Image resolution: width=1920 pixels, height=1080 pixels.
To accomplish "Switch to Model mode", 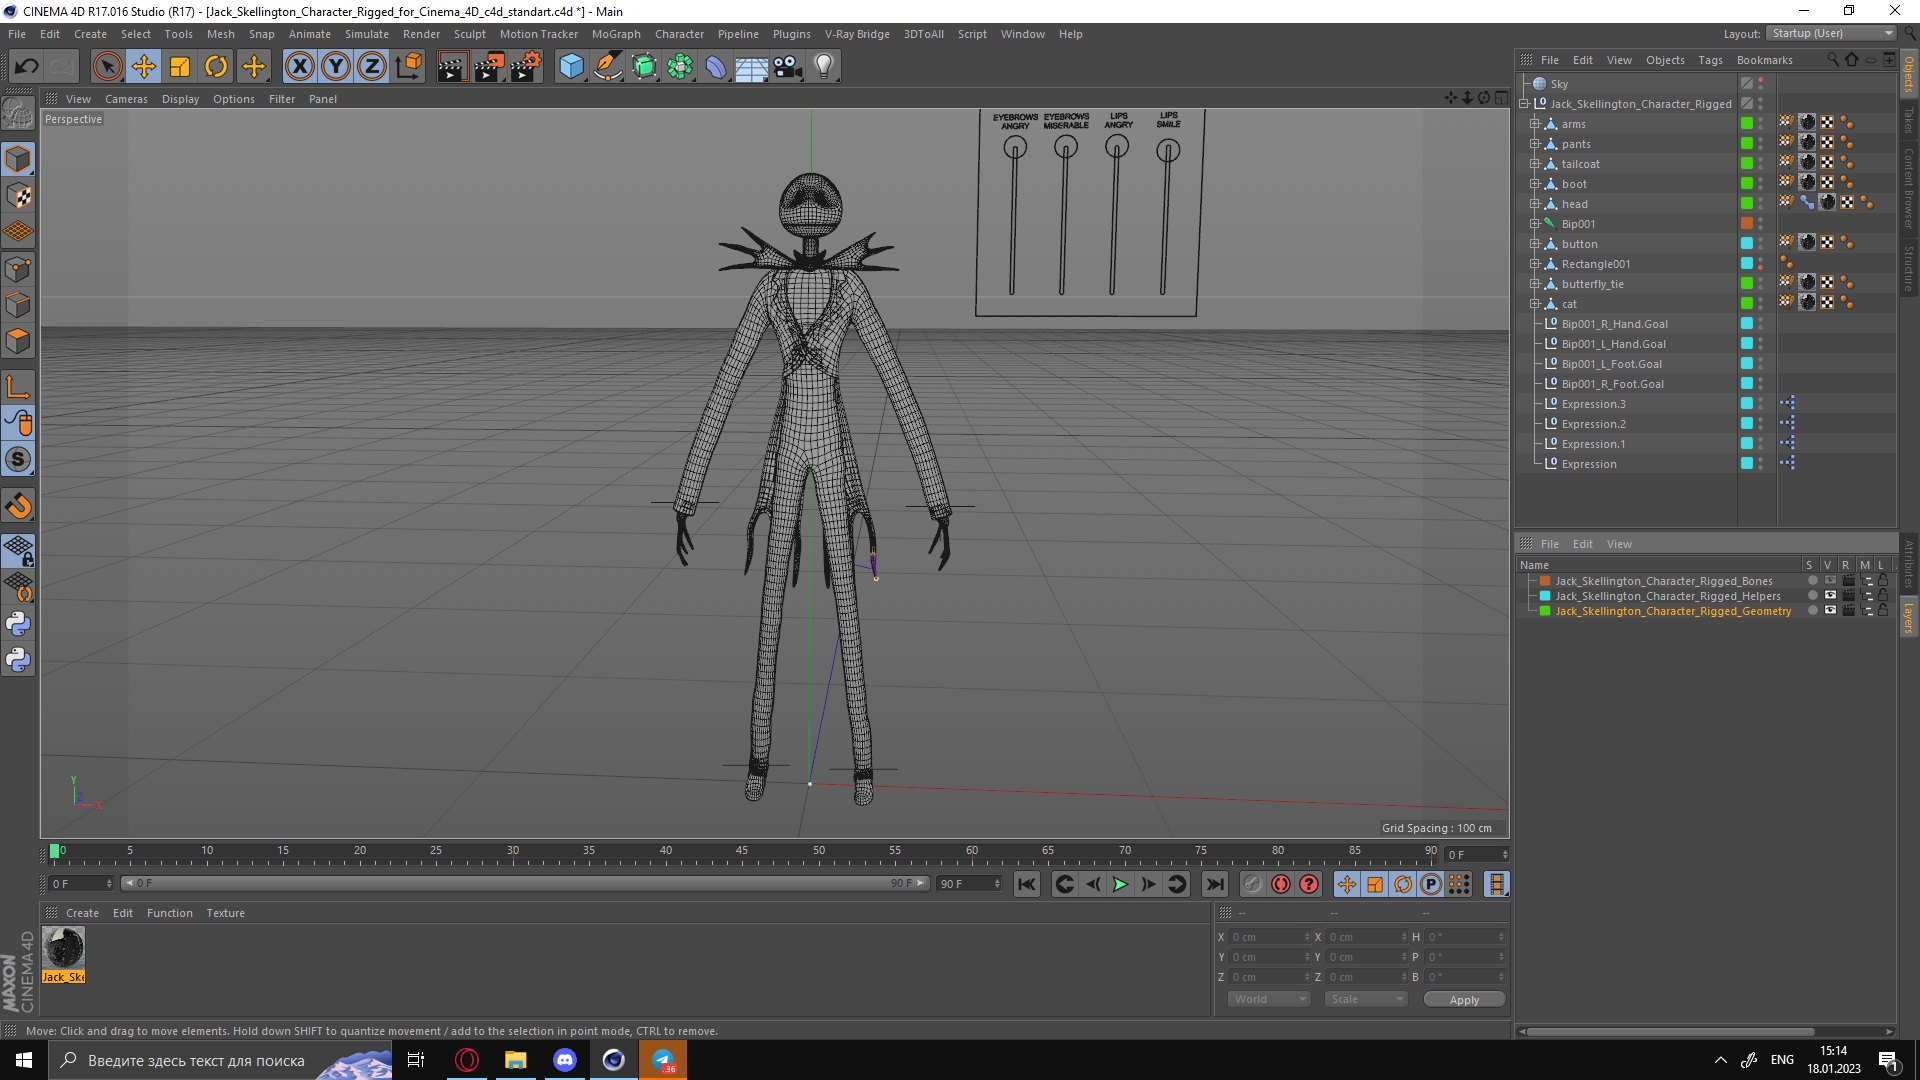I will pos(18,159).
